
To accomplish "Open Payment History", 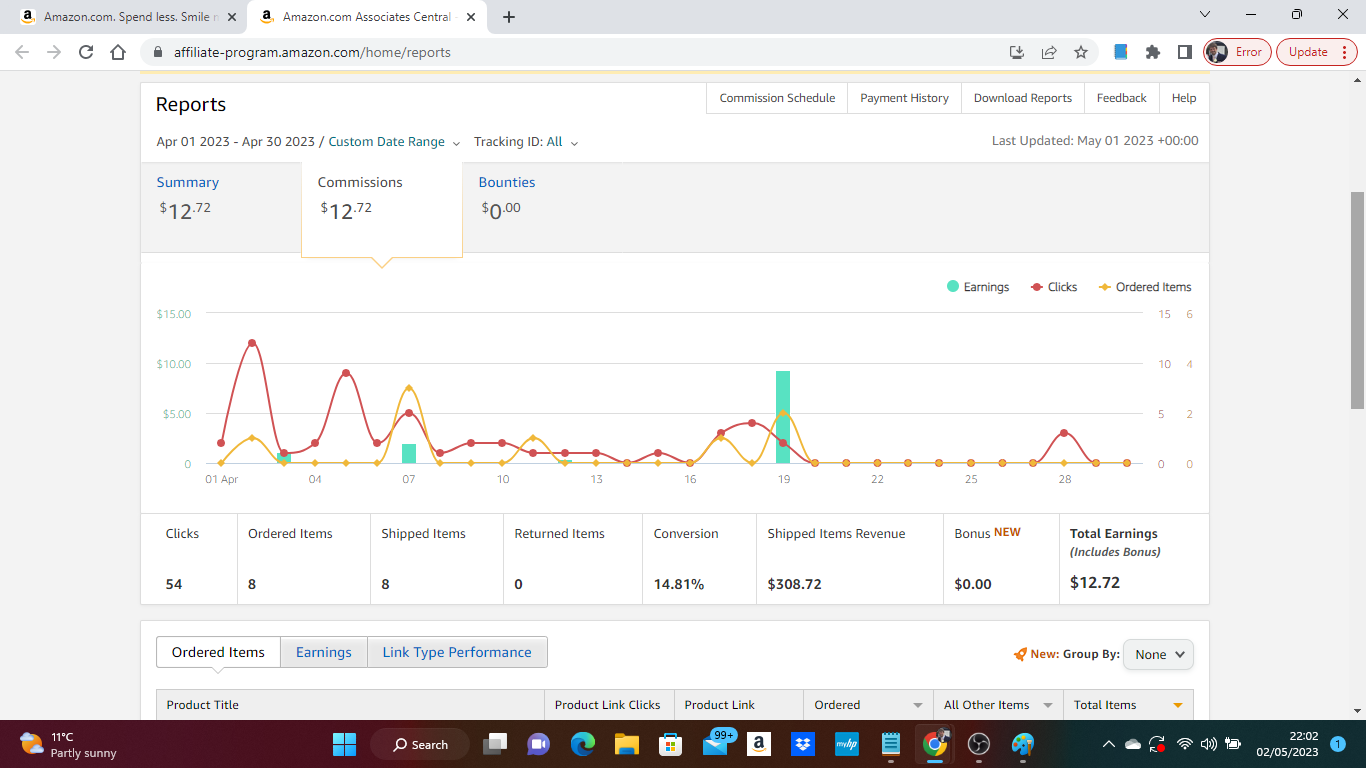I will (x=904, y=98).
